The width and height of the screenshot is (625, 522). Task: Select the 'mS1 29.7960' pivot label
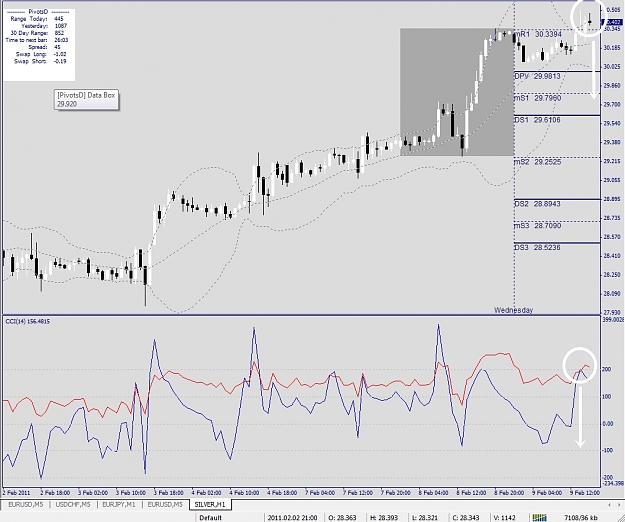point(538,98)
